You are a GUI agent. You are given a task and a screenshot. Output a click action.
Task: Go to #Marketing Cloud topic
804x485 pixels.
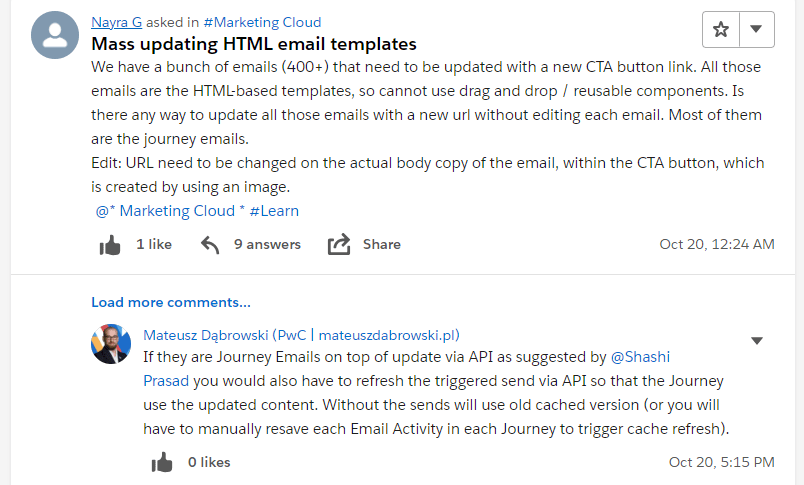[264, 22]
